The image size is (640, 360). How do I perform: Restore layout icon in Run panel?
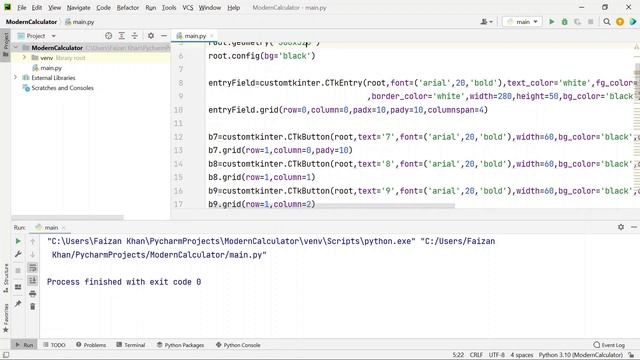pyautogui.click(x=18, y=287)
